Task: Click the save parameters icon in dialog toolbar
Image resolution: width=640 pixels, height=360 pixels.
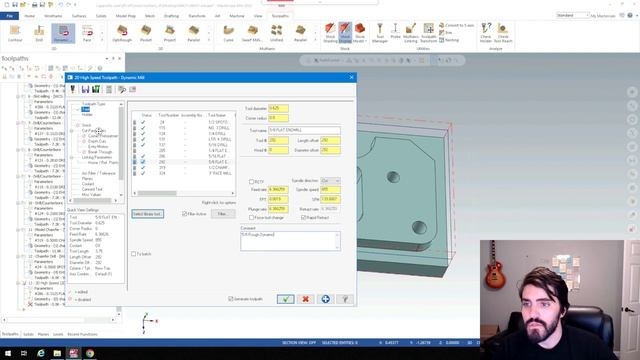Action: pos(85,89)
